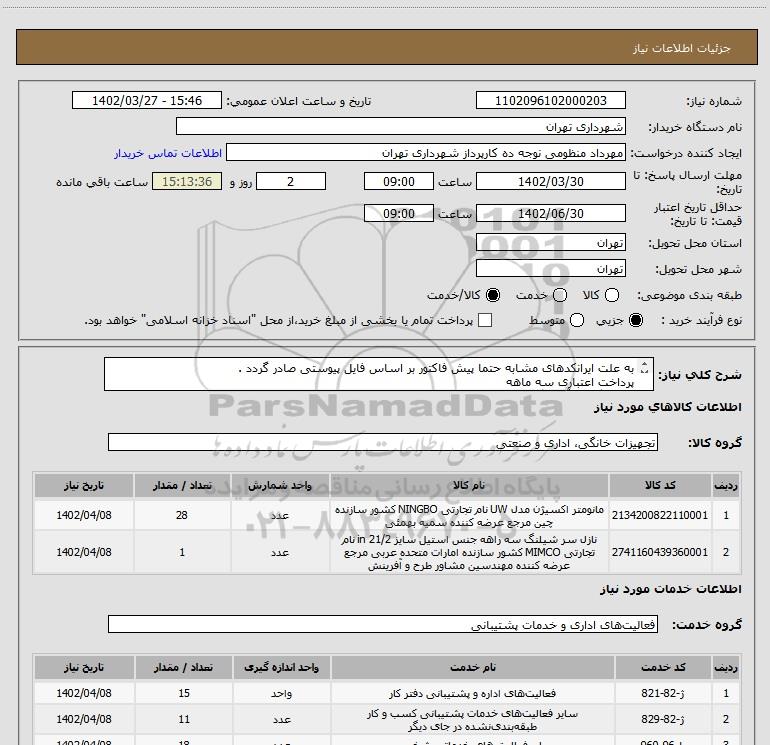Screen dimensions: 770x745
Task: Click the کد کالا column header
Action: point(660,486)
